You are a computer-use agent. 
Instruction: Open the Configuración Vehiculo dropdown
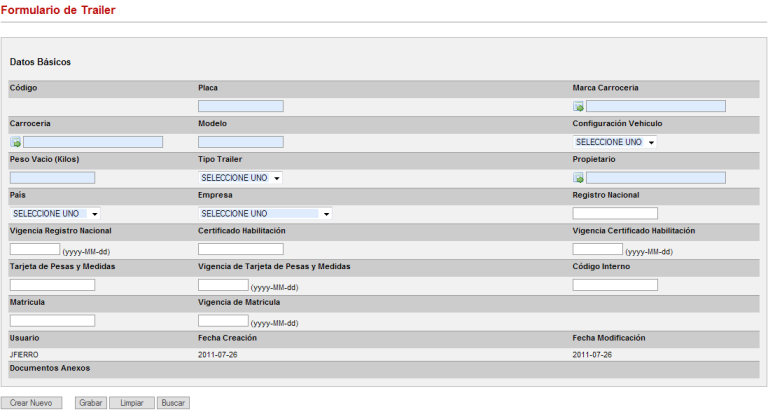click(x=615, y=142)
